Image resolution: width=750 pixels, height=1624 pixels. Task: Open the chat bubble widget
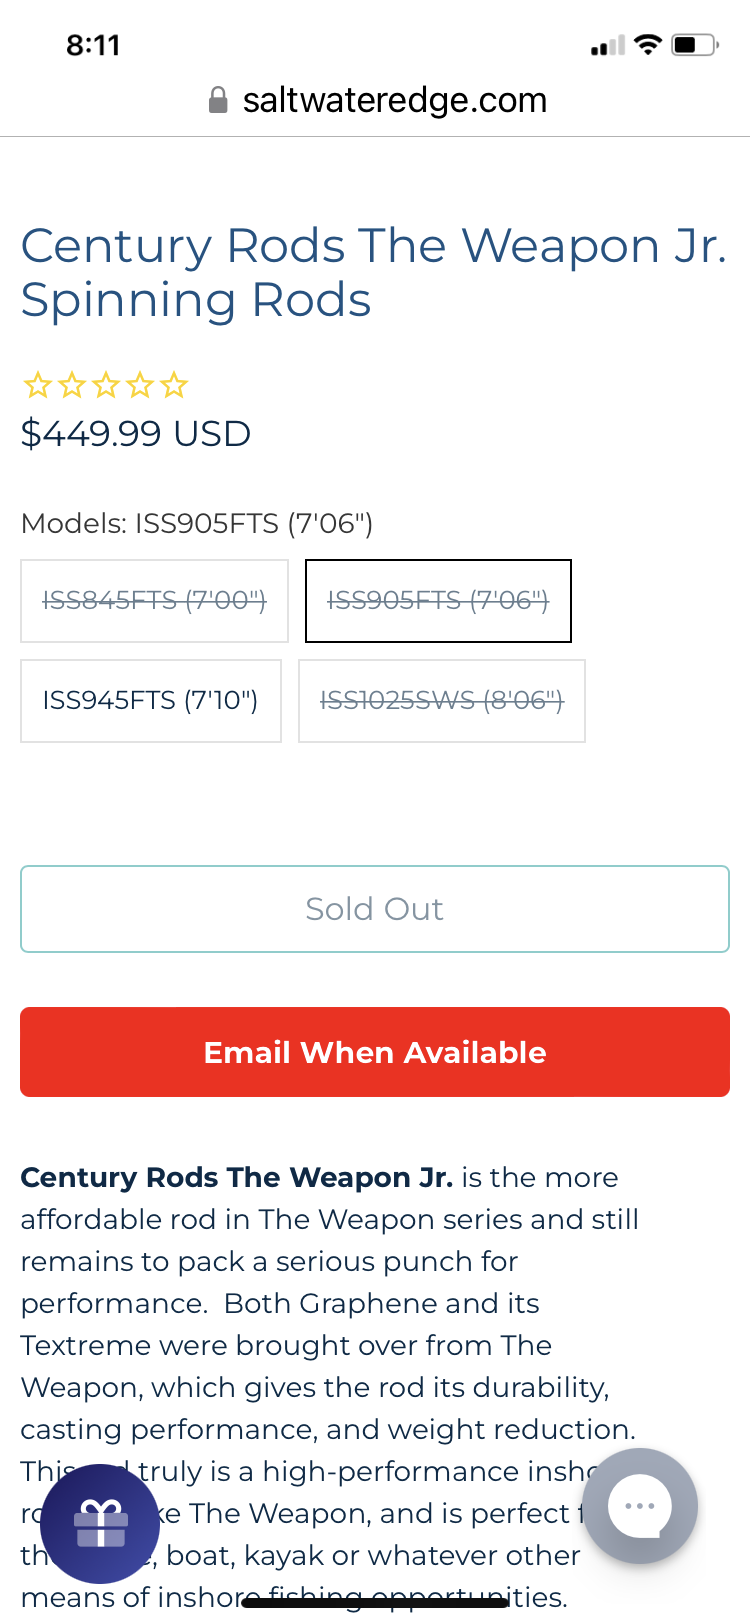(640, 1506)
